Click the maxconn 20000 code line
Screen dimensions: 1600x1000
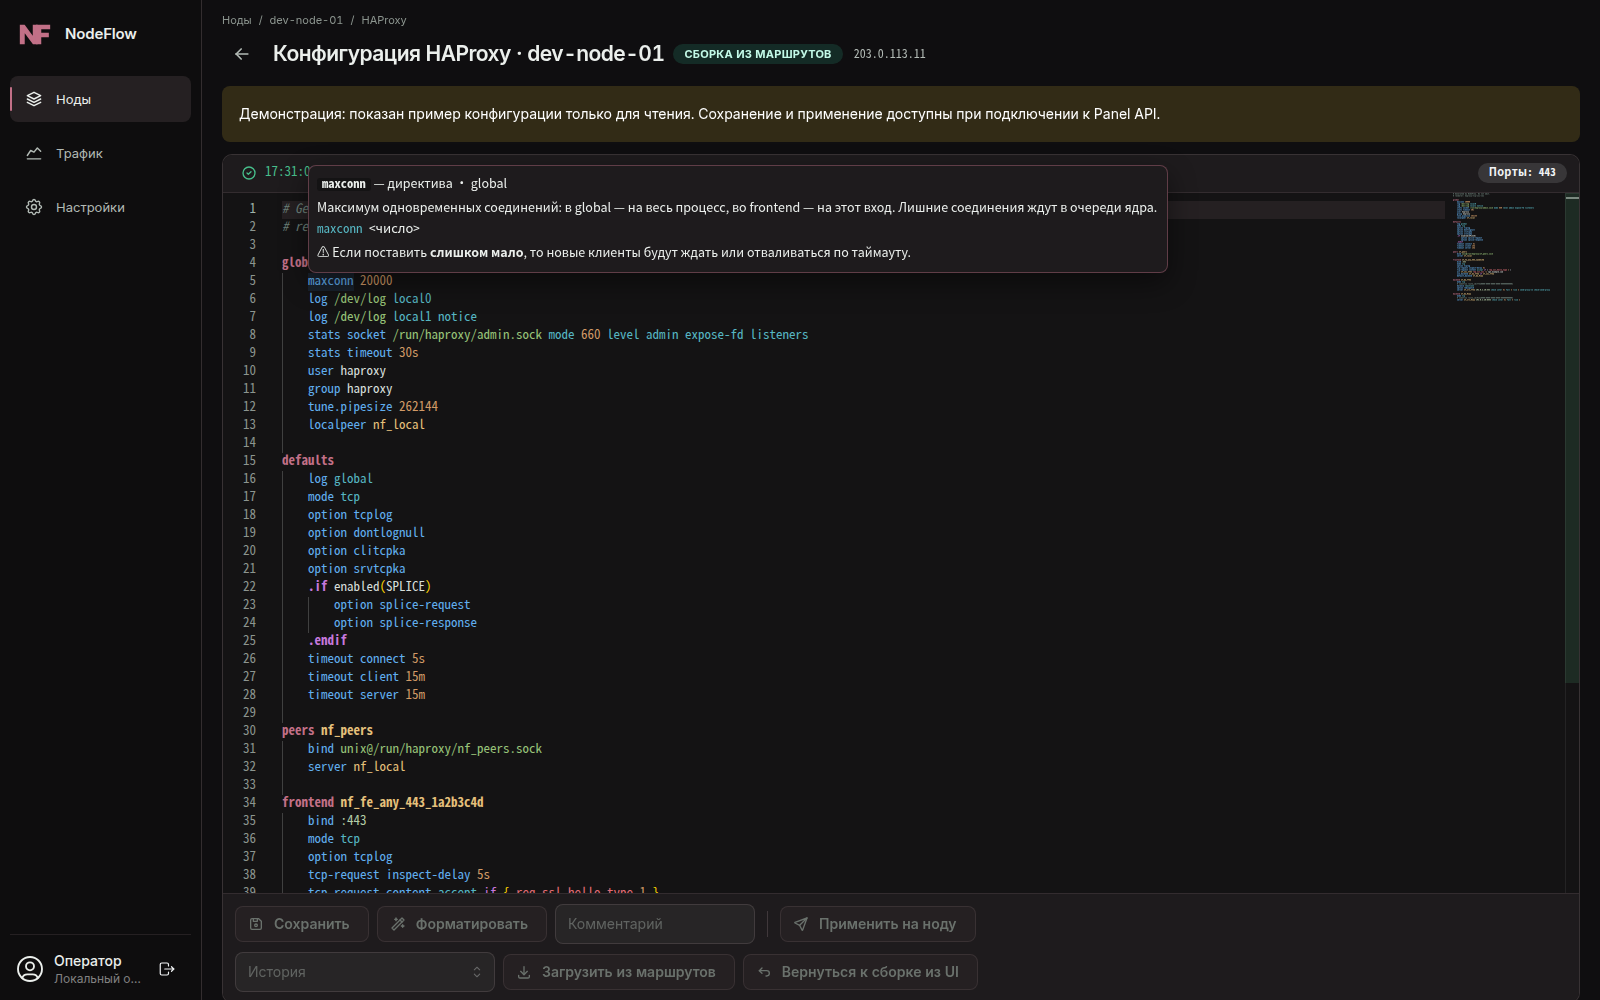pyautogui.click(x=350, y=281)
